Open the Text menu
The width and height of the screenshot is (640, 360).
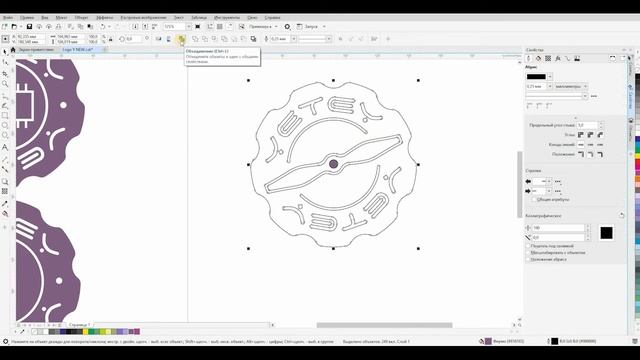(x=179, y=18)
